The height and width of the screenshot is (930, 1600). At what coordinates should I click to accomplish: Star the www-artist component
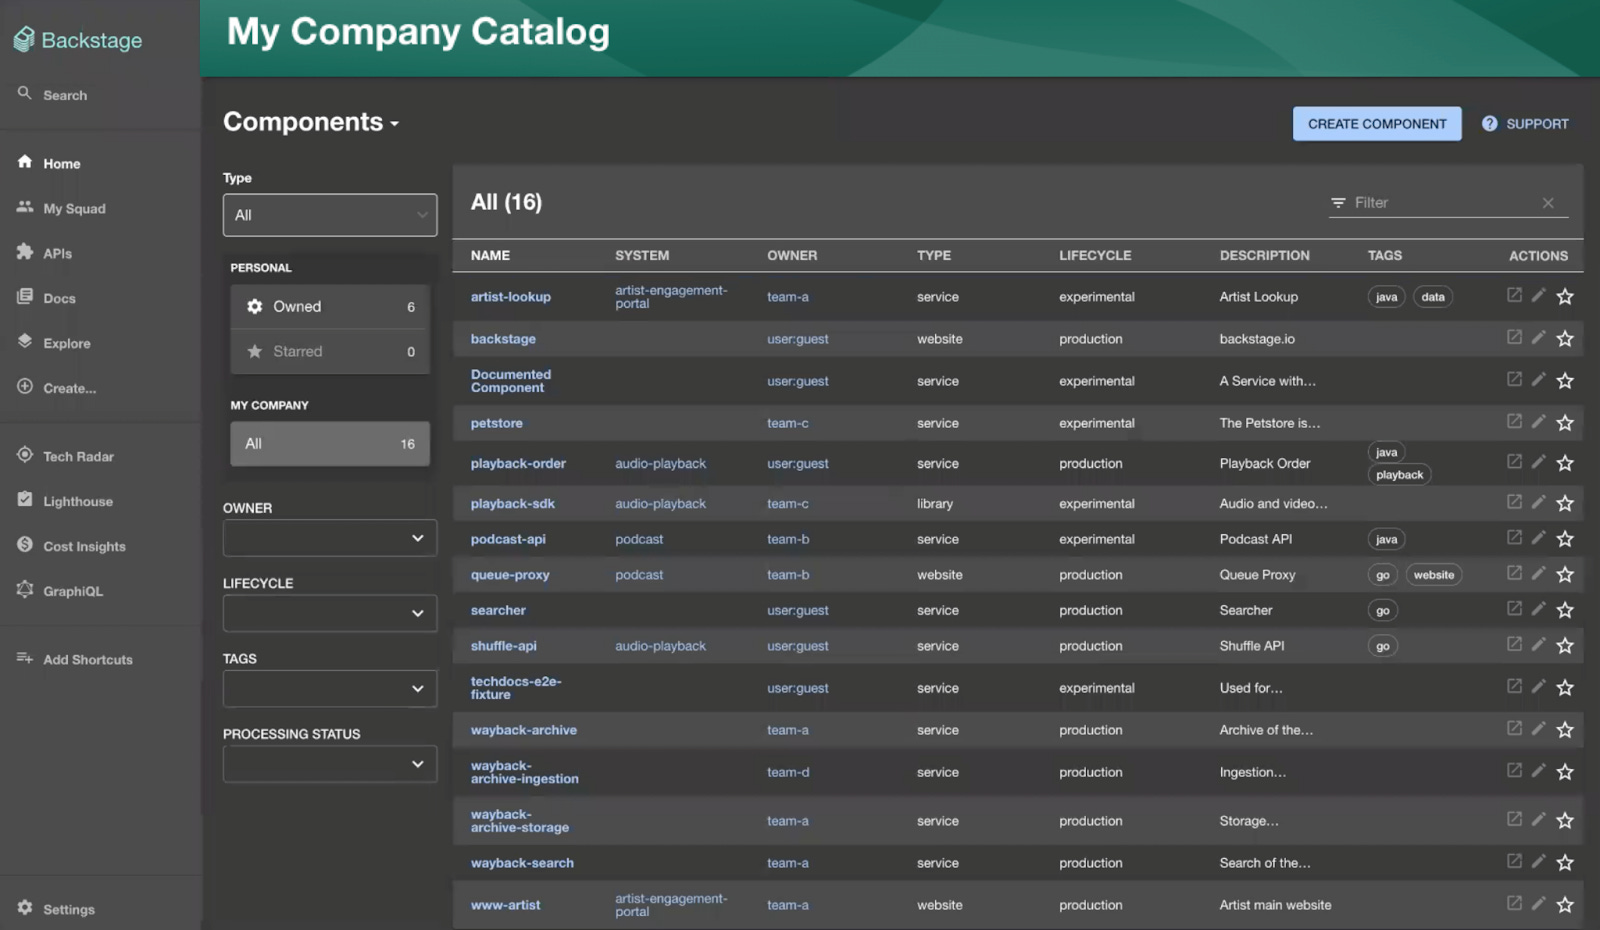[x=1564, y=904]
